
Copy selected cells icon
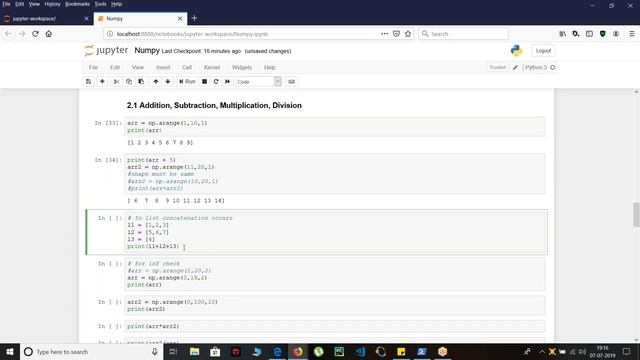point(129,82)
